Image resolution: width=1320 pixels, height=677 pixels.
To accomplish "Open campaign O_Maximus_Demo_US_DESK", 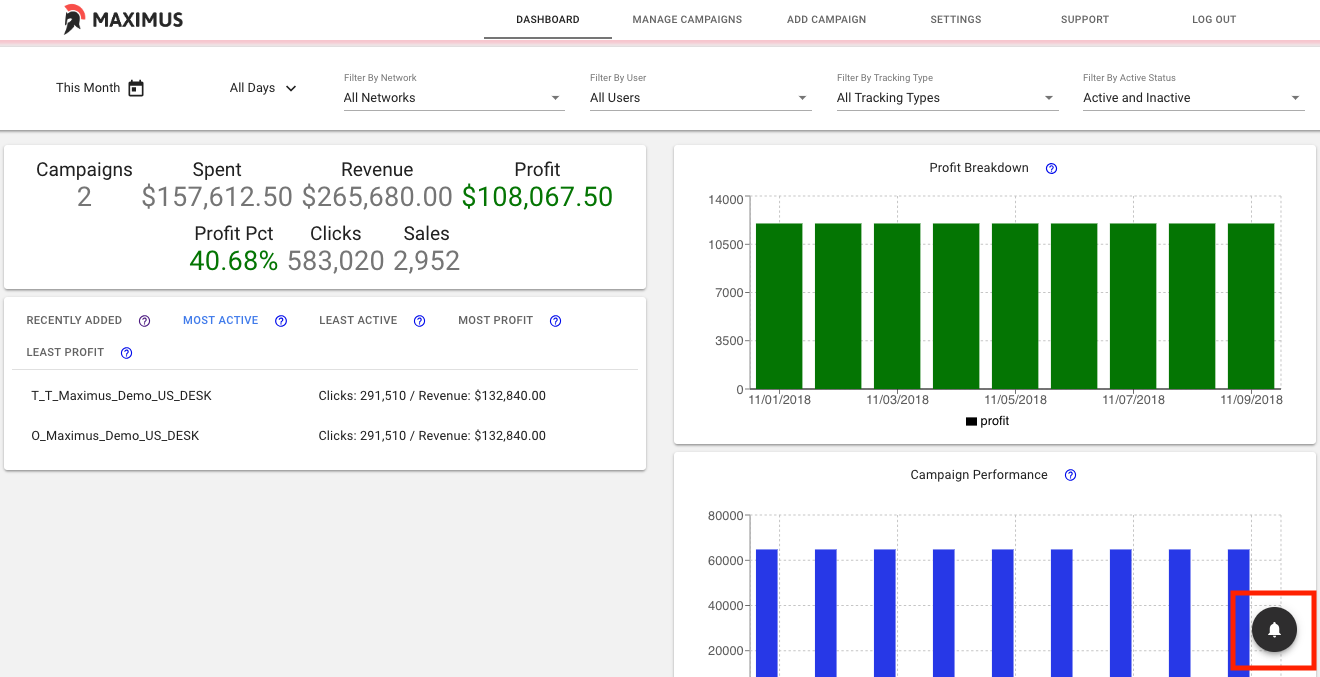I will click(115, 436).
